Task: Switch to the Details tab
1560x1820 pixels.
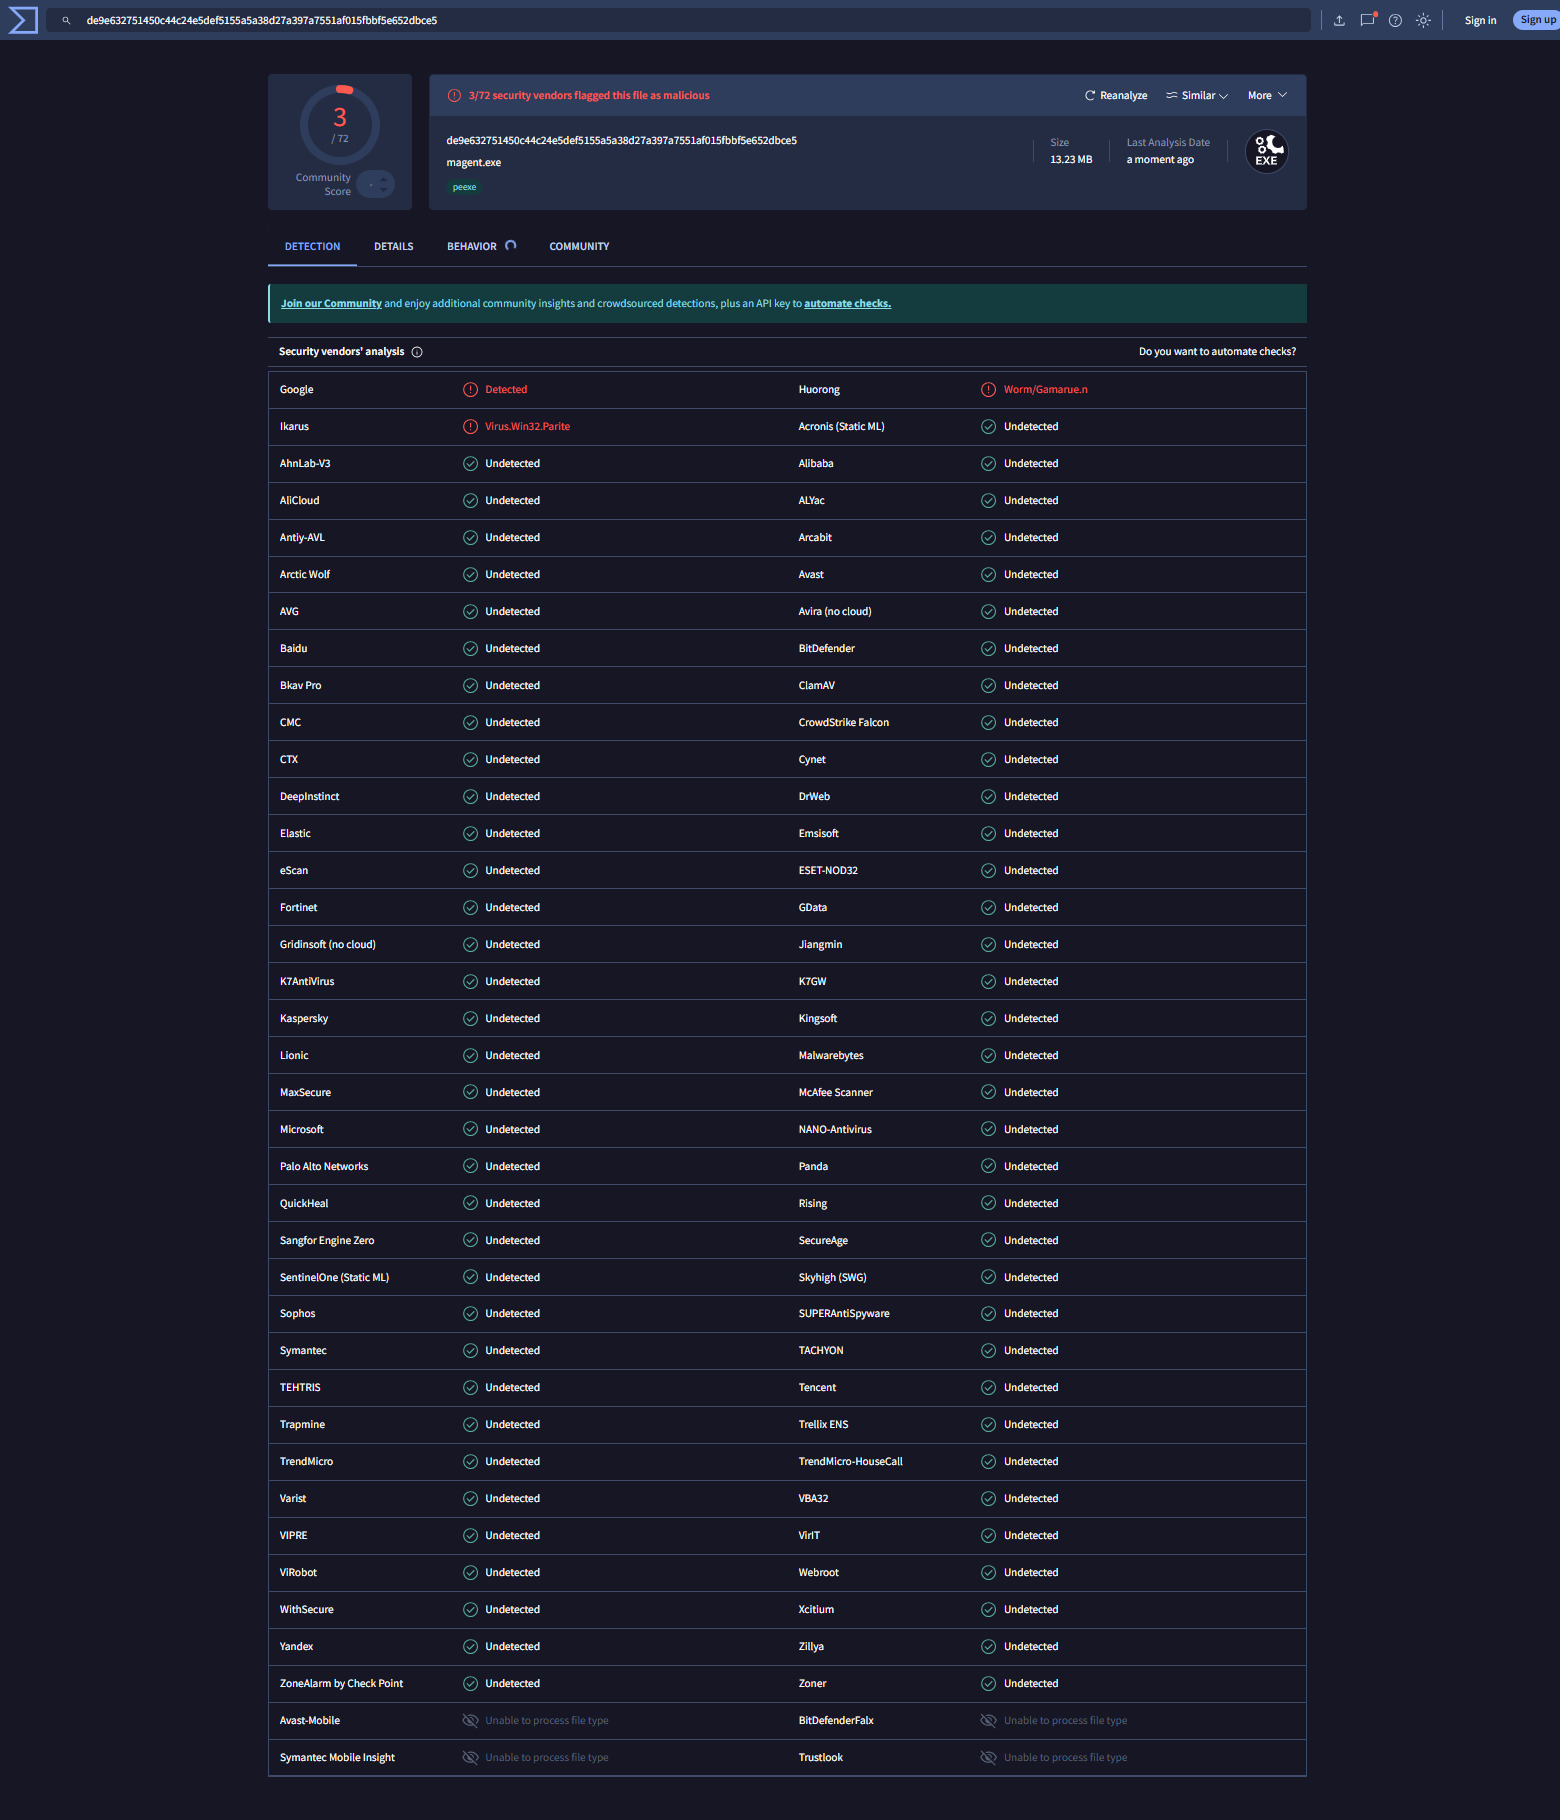Action: [x=393, y=246]
